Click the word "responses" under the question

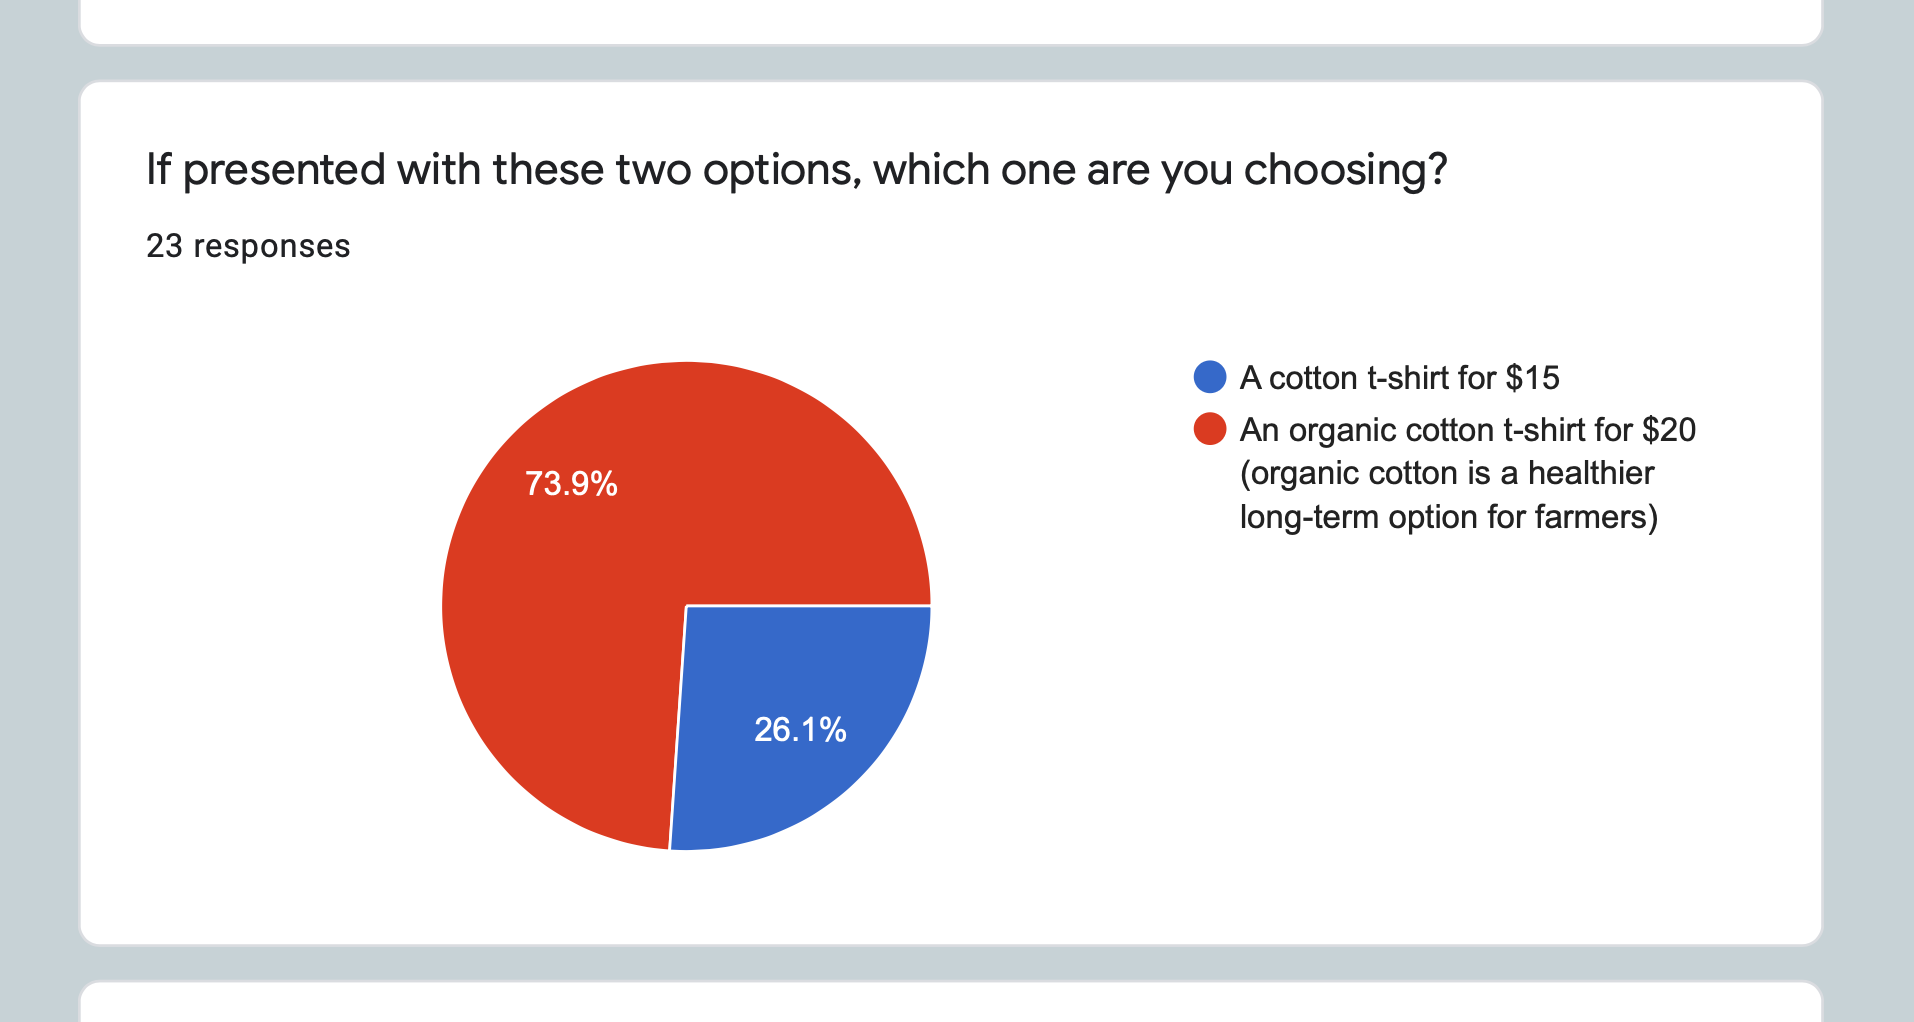tap(271, 246)
